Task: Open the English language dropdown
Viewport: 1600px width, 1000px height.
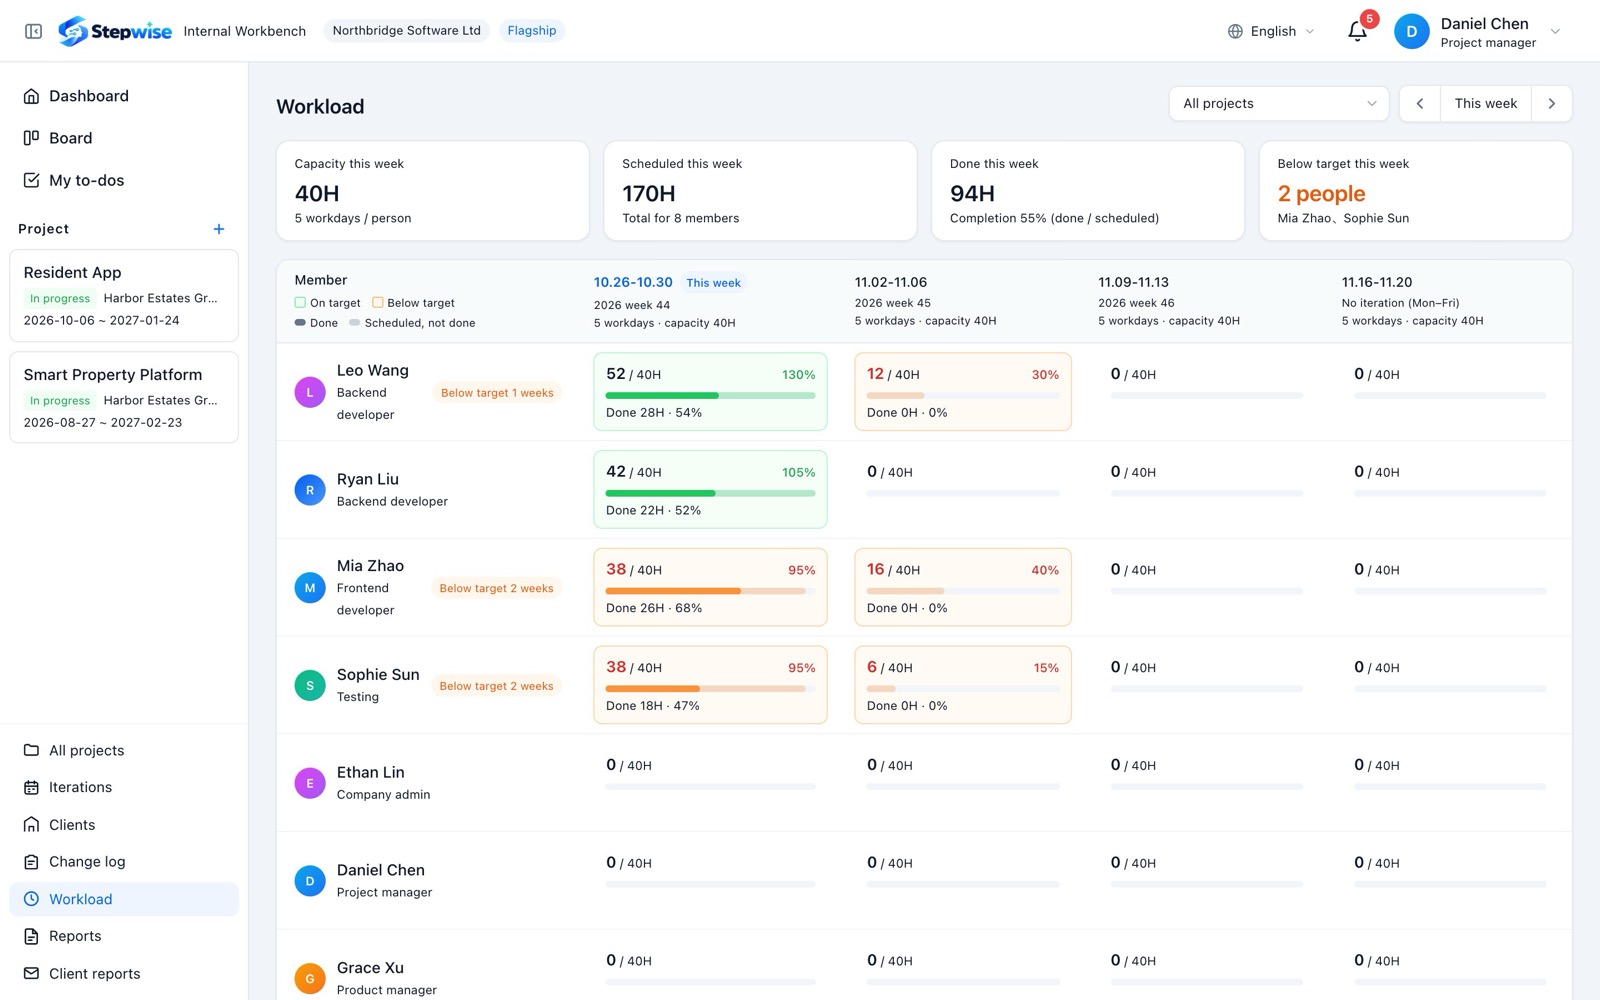Action: point(1271,31)
